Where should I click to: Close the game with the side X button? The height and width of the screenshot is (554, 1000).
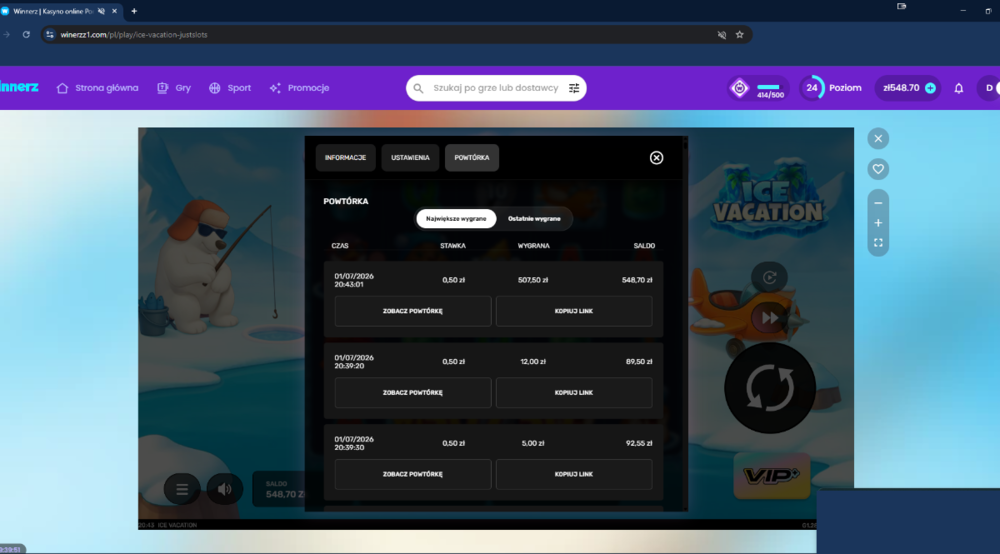tap(878, 138)
